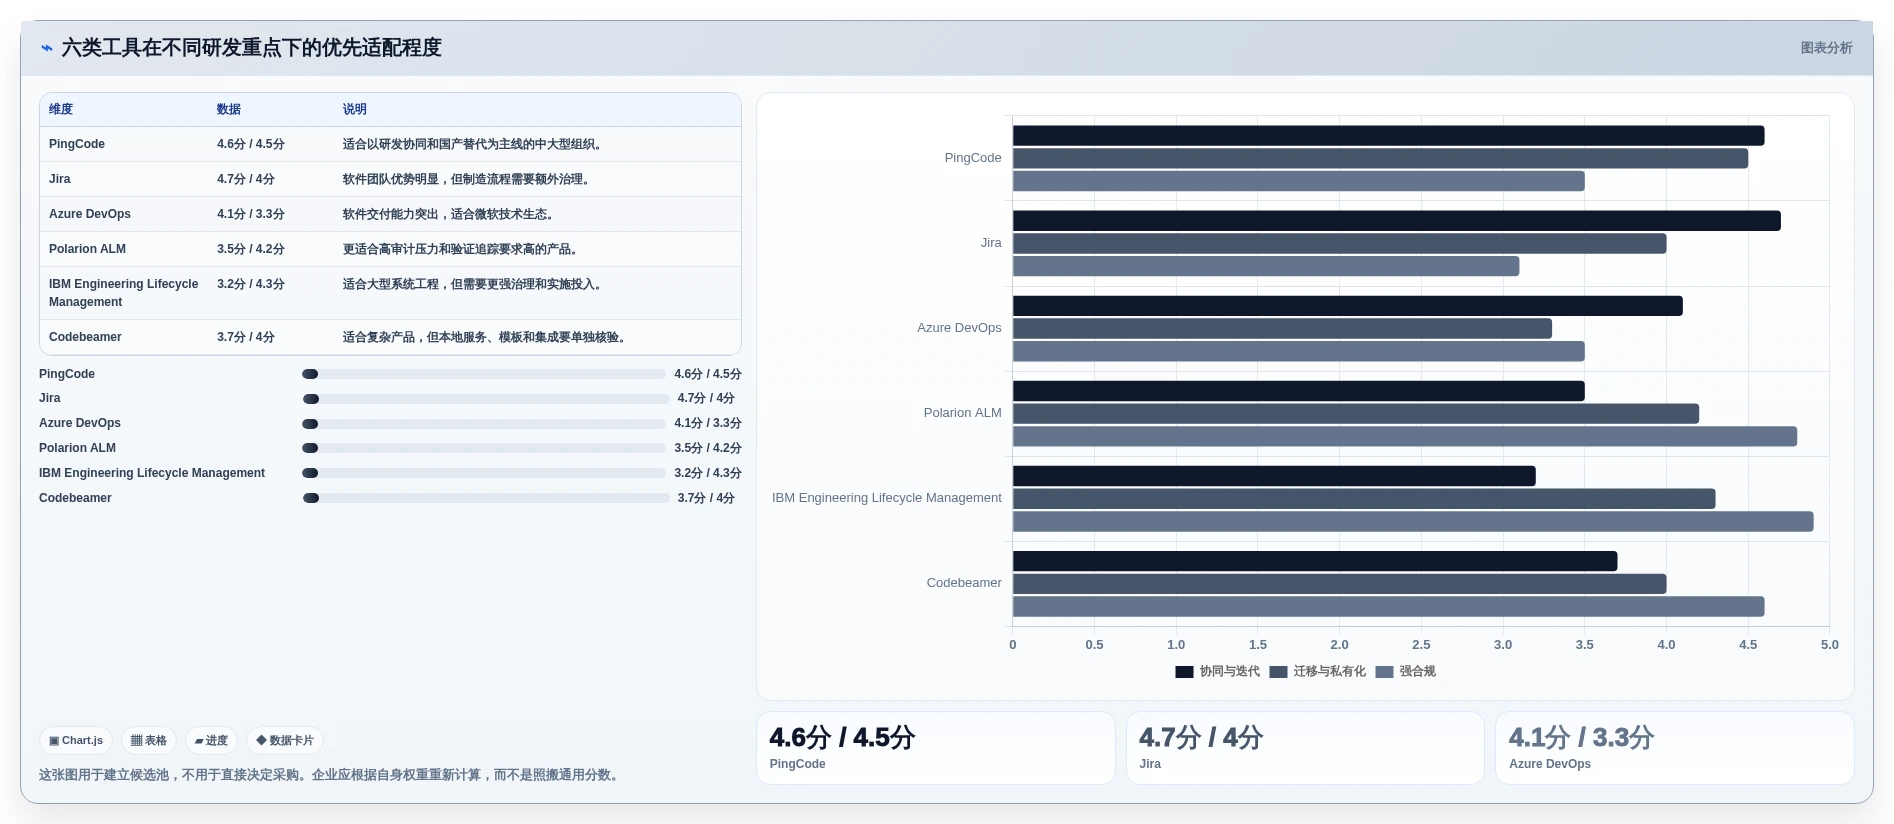Image resolution: width=1894 pixels, height=824 pixels.
Task: Click the footnote starting 这张图用于建立候选池
Action: 331,775
